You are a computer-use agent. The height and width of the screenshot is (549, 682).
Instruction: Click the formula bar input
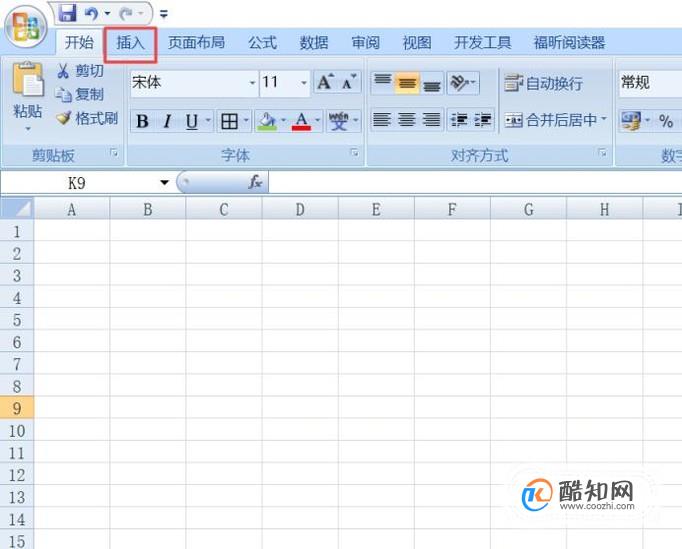[475, 183]
